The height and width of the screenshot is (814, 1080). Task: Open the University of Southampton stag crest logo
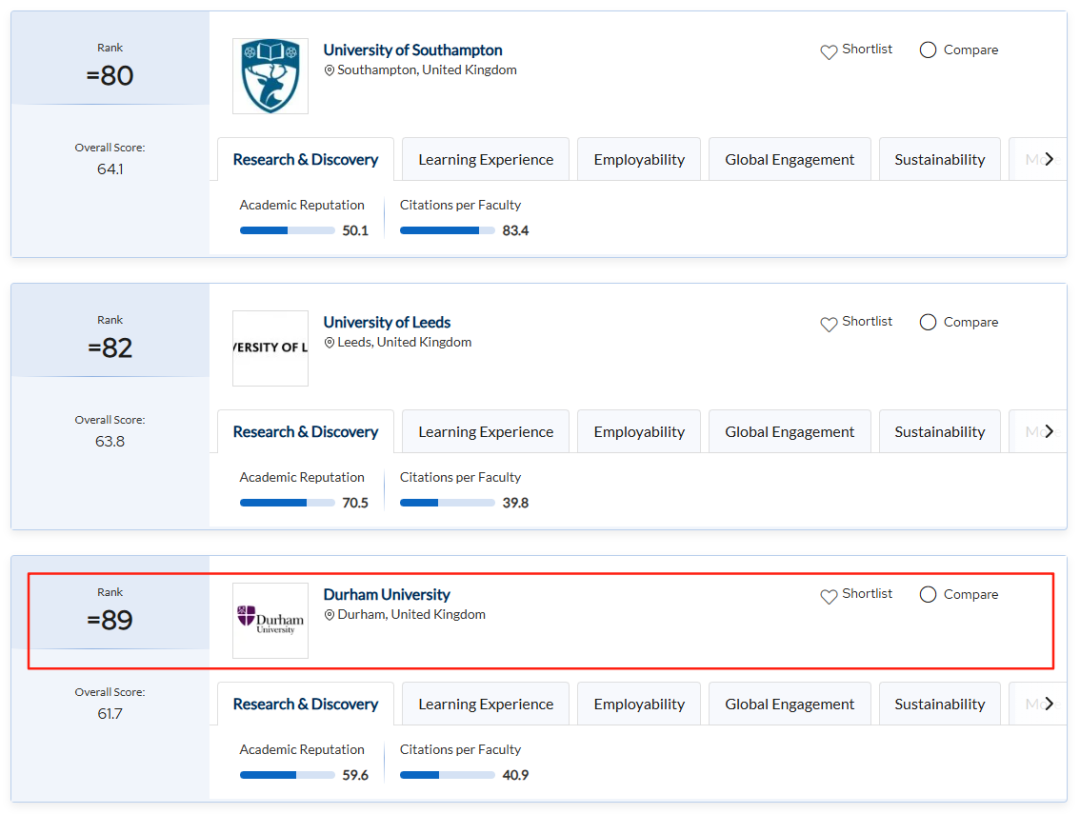coord(271,76)
